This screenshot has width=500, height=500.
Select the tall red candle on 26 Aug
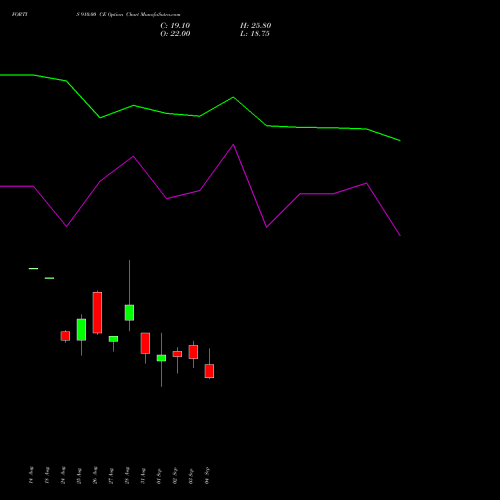[97, 312]
